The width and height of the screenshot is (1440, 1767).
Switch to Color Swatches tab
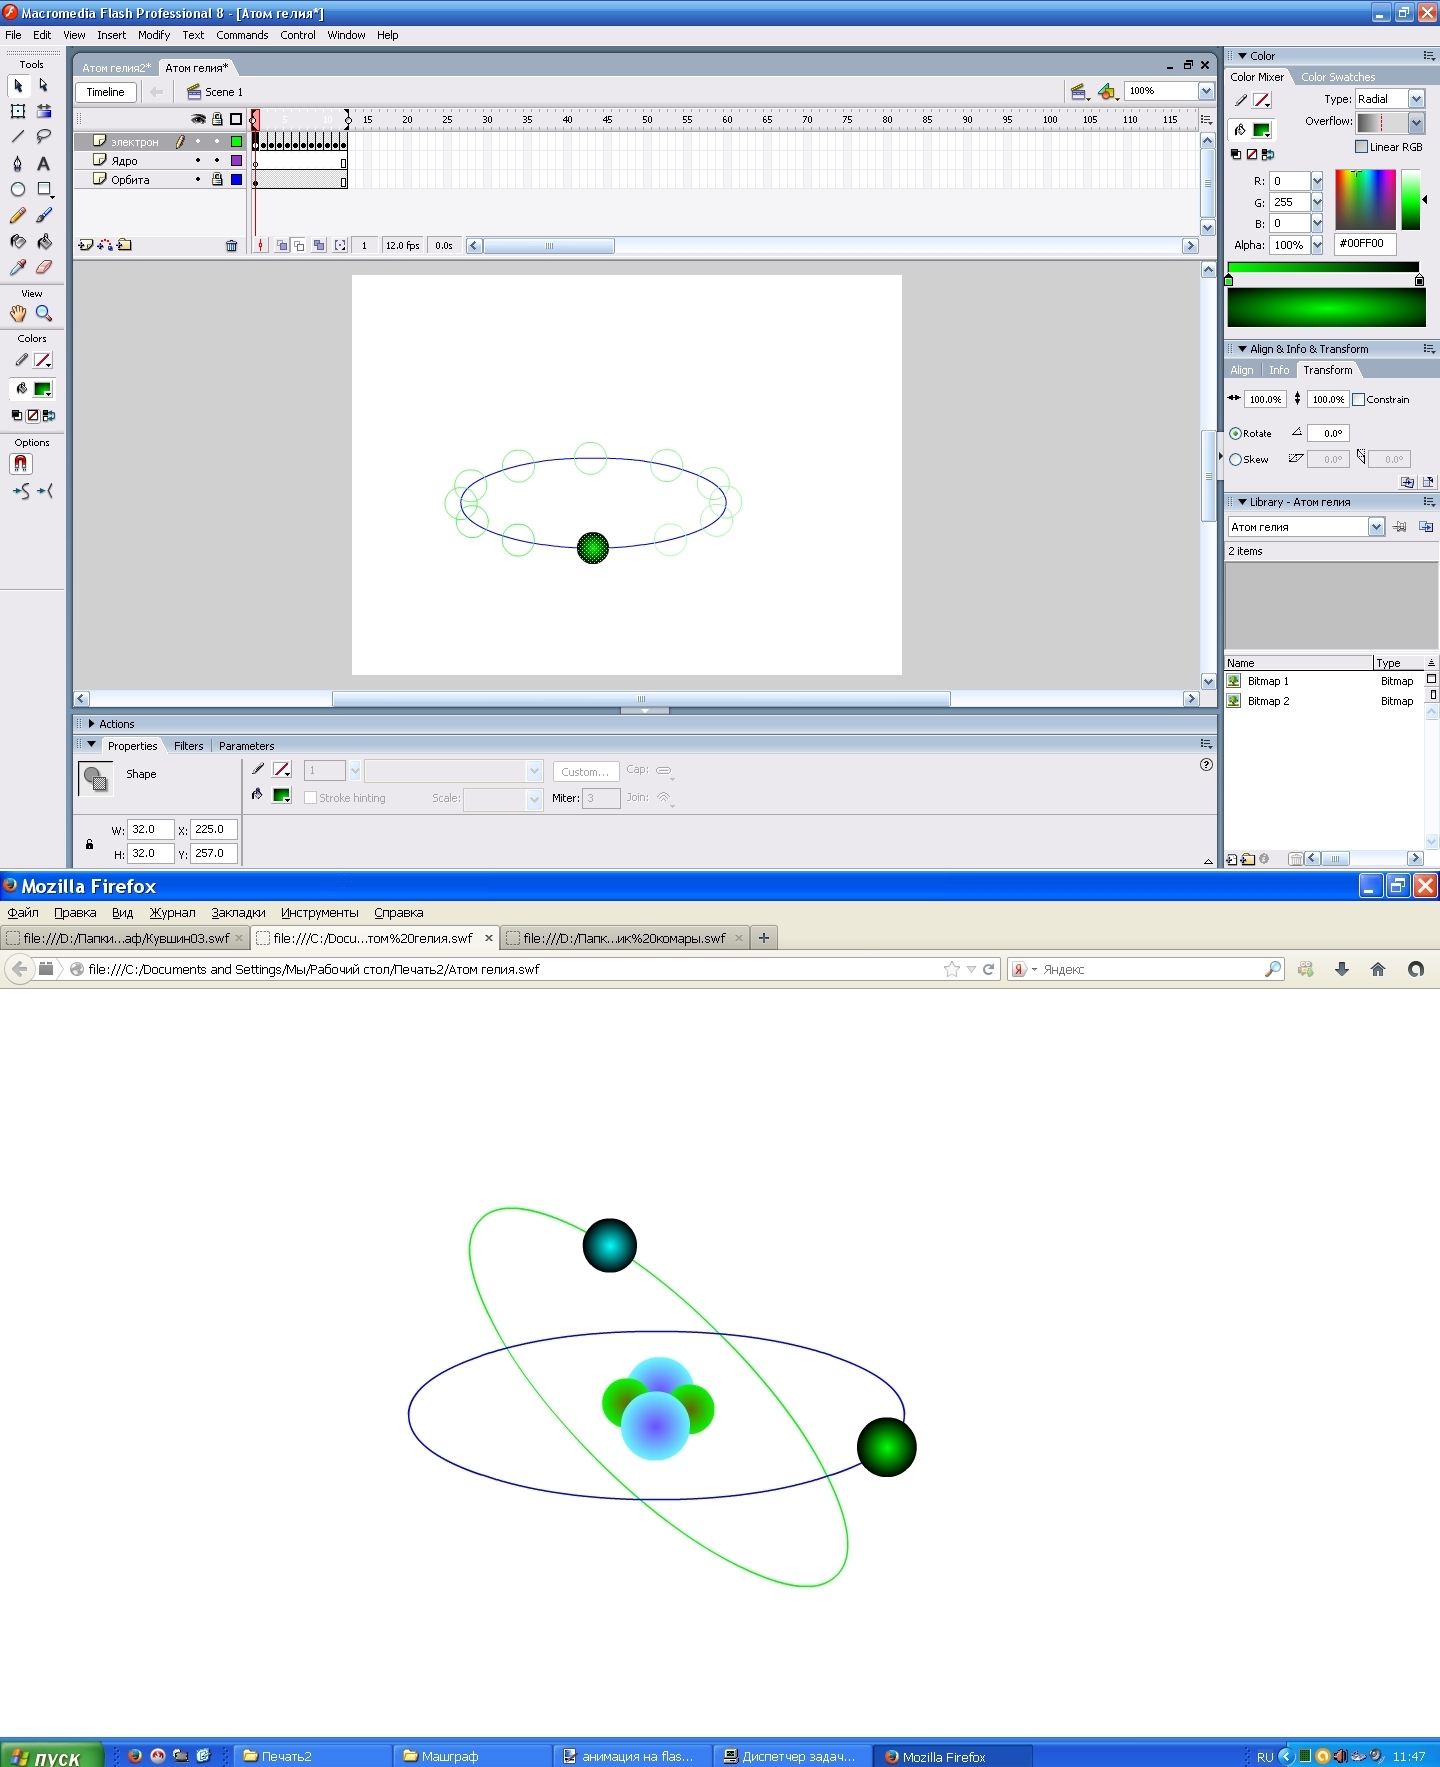click(1337, 77)
